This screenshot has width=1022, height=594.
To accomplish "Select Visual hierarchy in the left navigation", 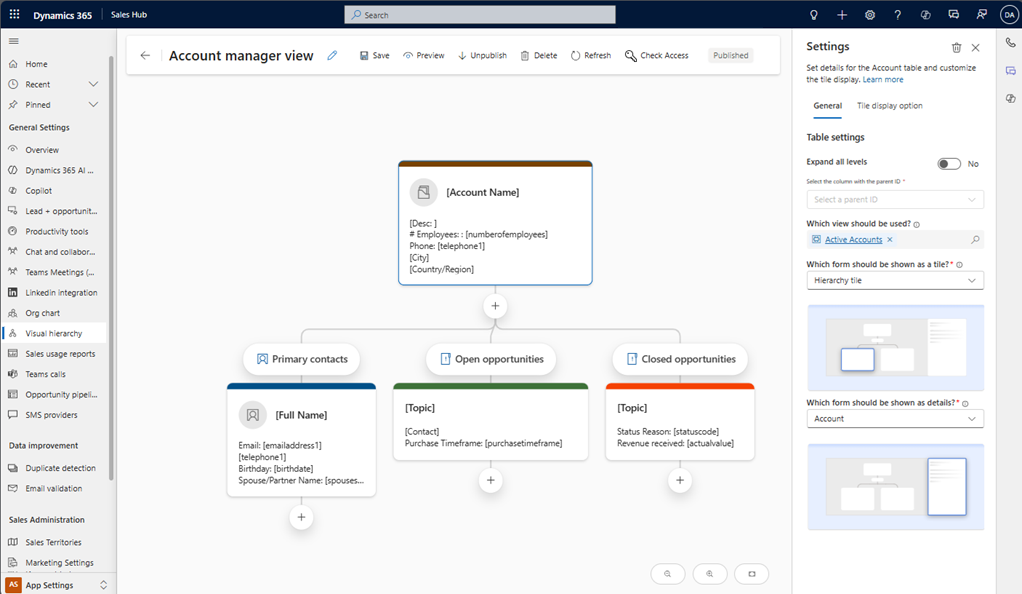I will [57, 333].
